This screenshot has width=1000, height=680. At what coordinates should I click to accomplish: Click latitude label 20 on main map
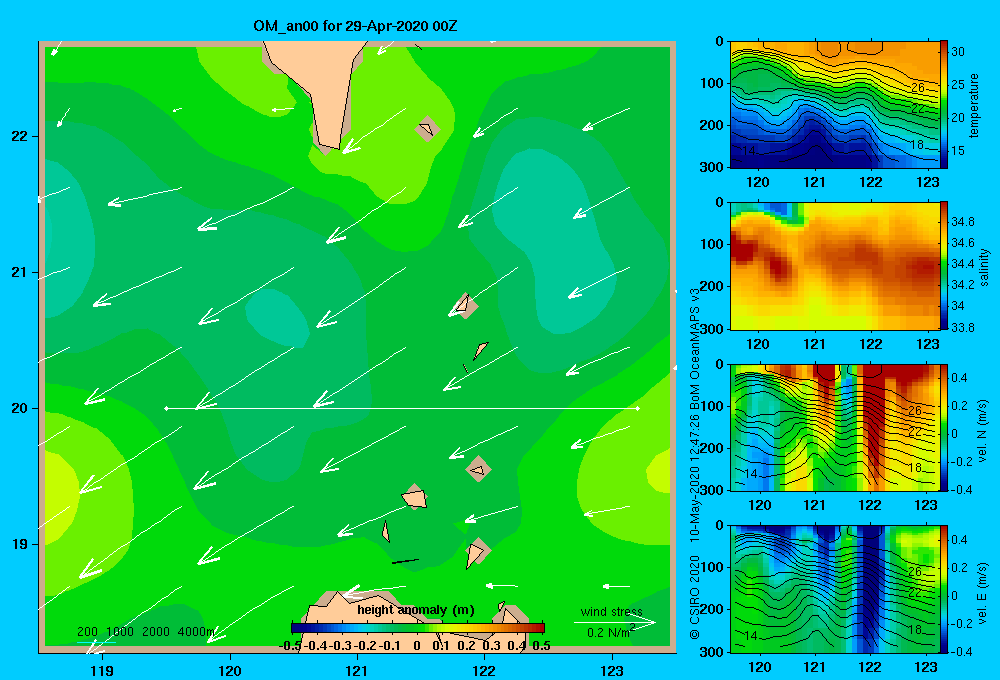(20, 408)
